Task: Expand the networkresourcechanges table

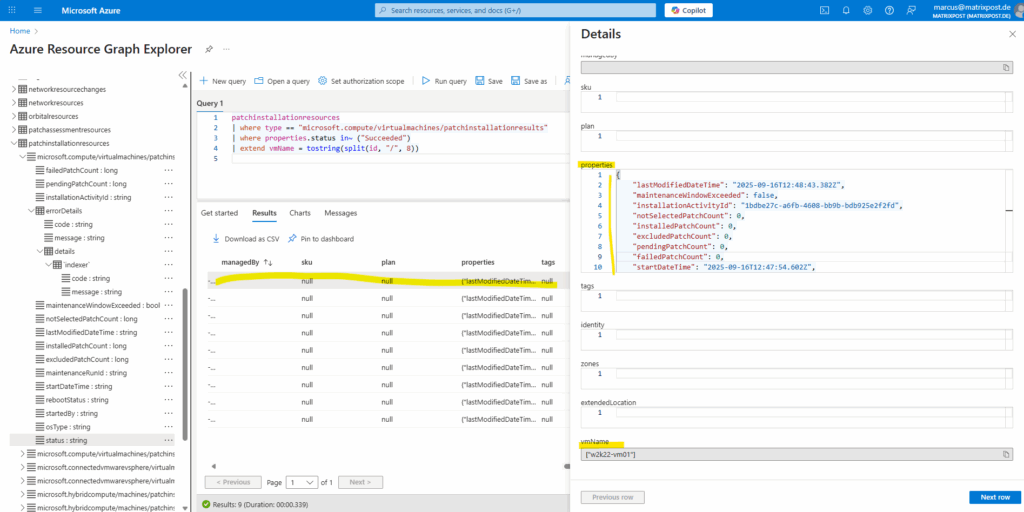Action: tap(14, 89)
